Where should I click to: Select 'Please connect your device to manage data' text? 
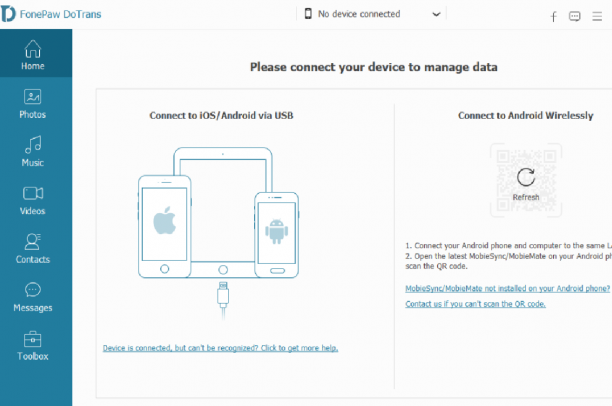374,67
